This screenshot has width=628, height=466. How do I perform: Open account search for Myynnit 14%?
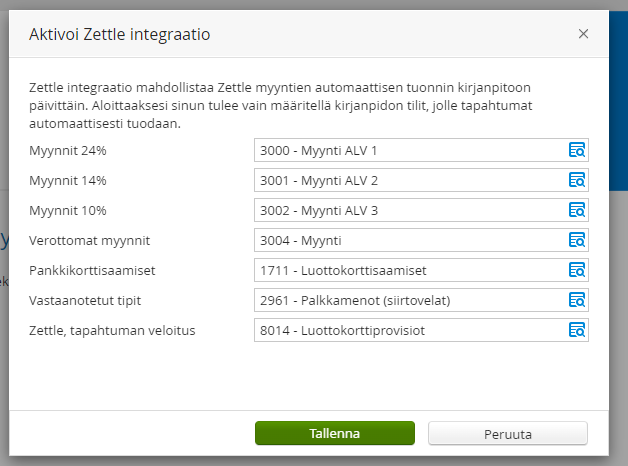pyautogui.click(x=577, y=180)
